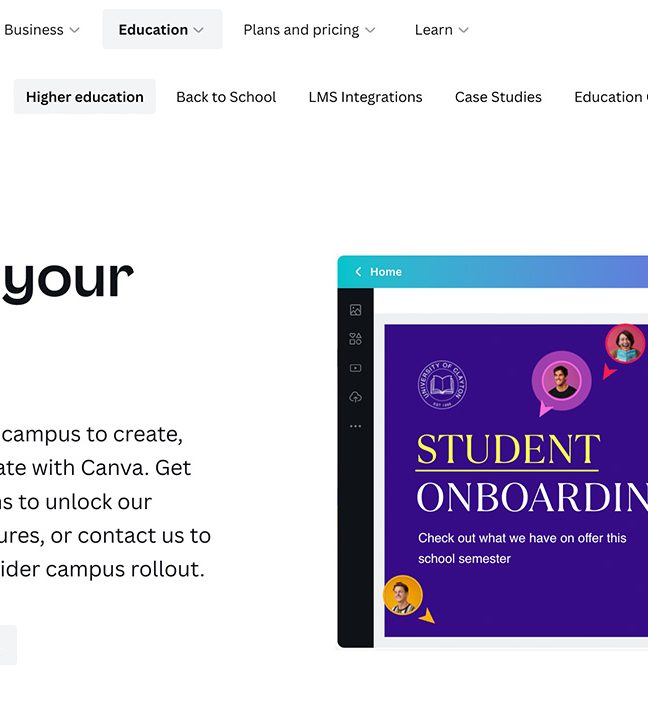The image size is (648, 720).
Task: Go to LMS Integrations tab
Action: pos(366,97)
